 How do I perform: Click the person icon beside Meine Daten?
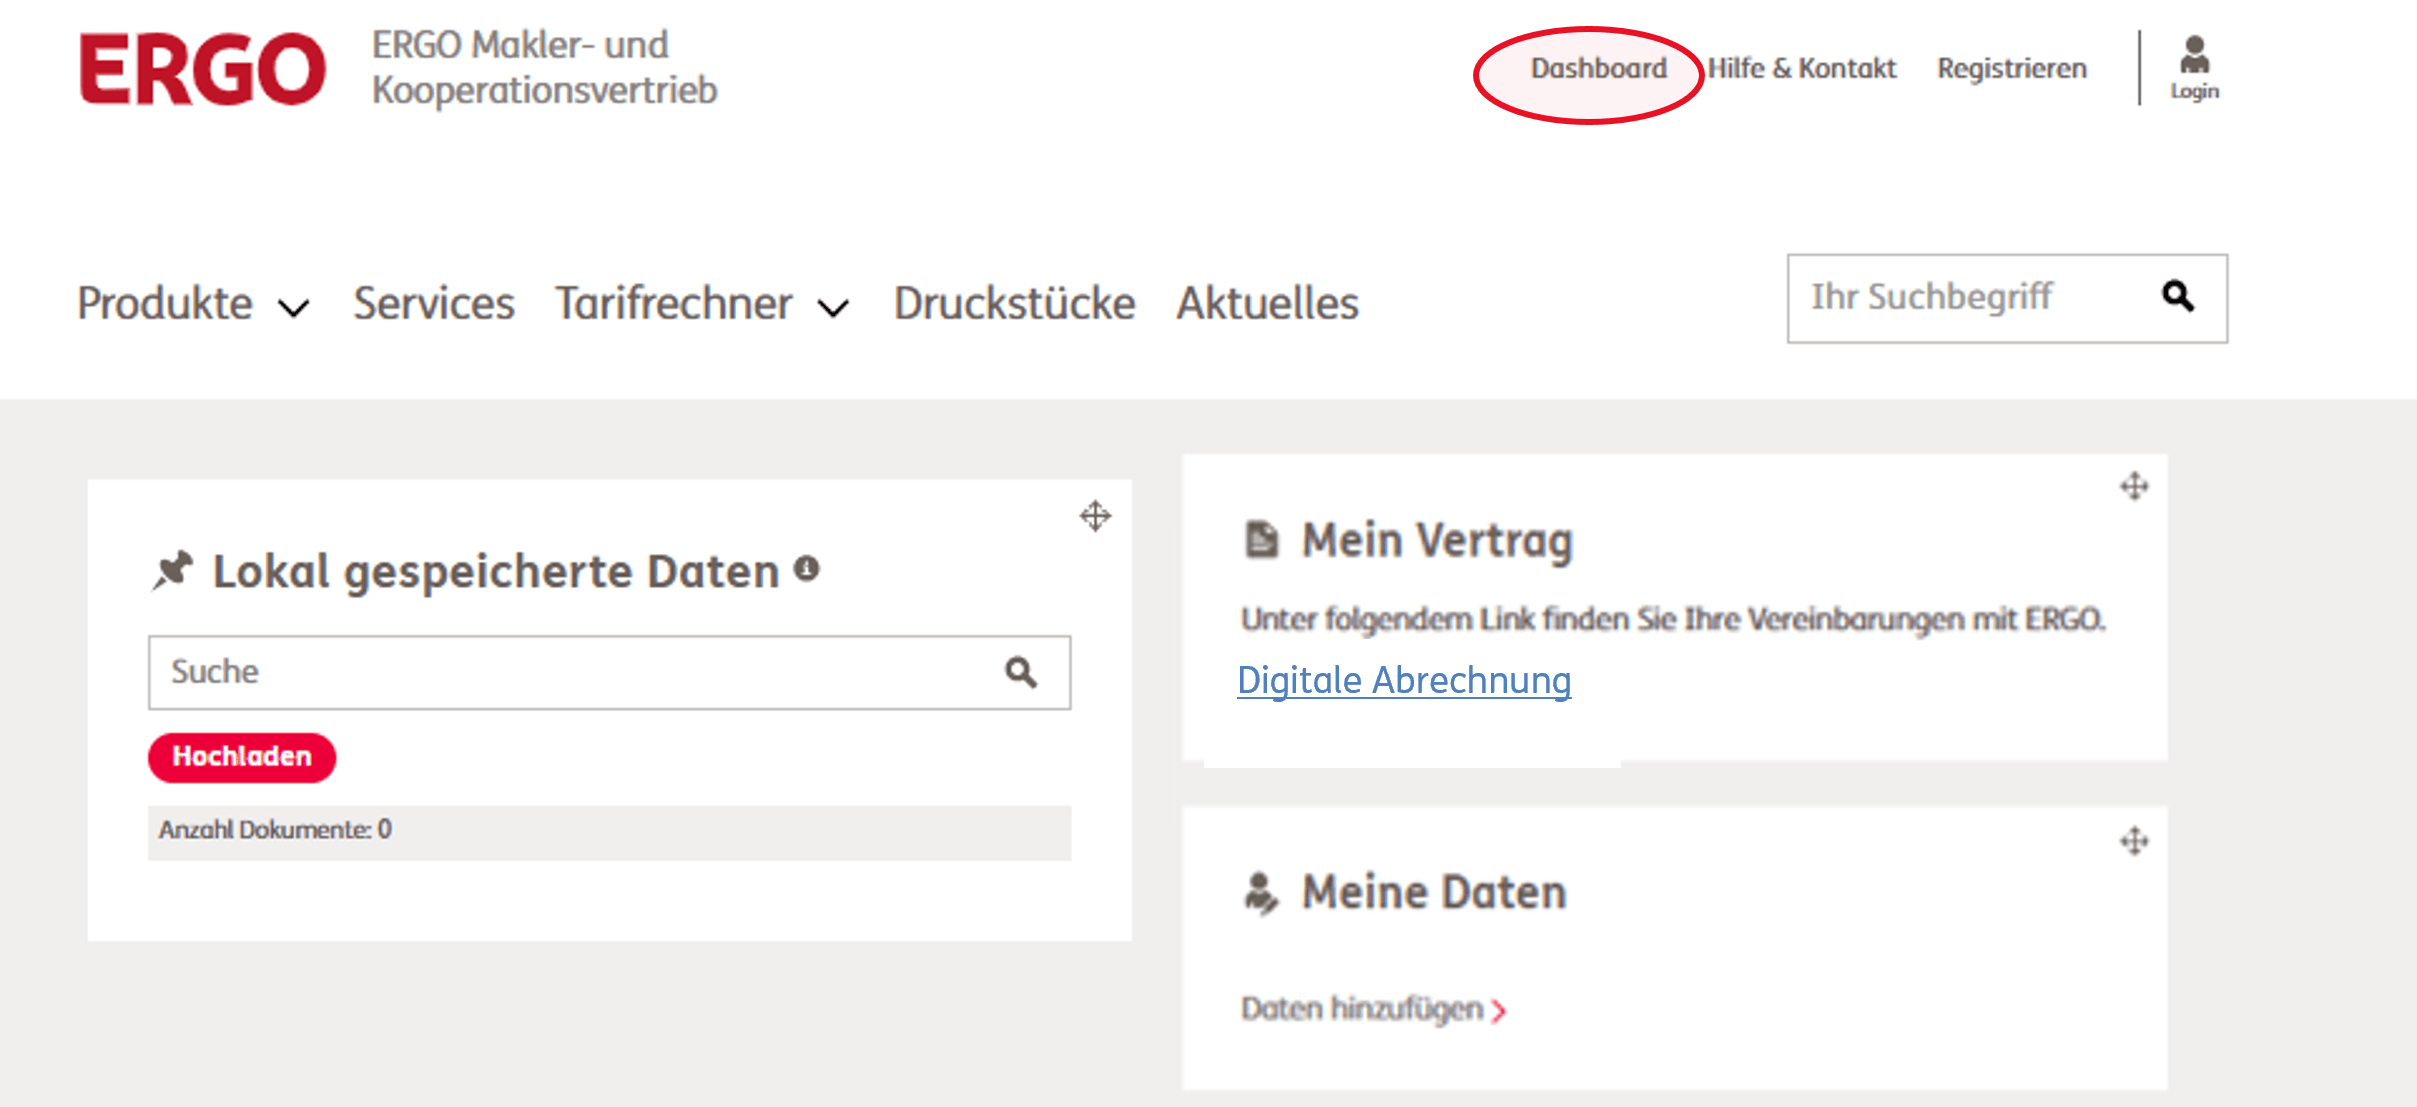coord(1260,892)
